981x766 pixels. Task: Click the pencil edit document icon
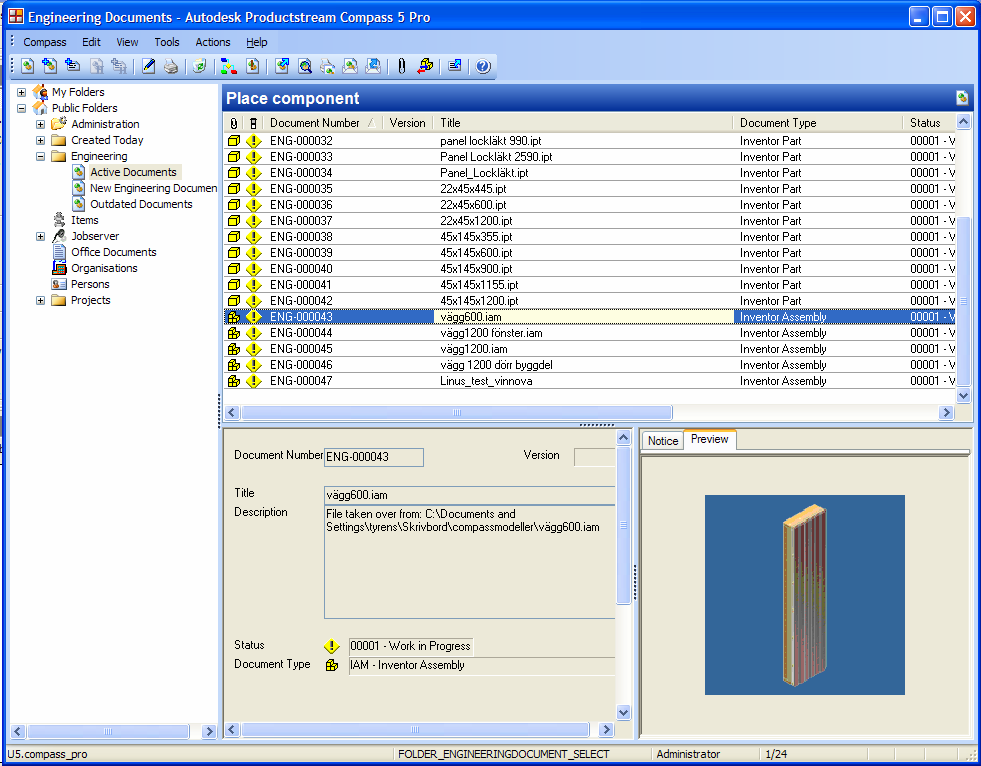tap(148, 66)
